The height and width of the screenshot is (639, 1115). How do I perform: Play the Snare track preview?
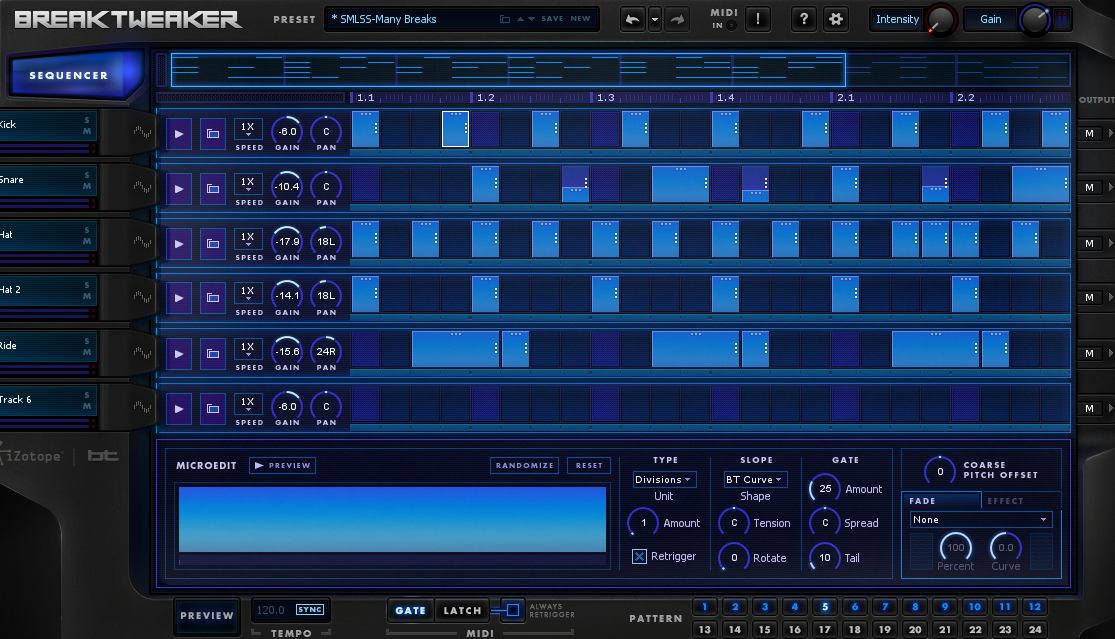[178, 188]
